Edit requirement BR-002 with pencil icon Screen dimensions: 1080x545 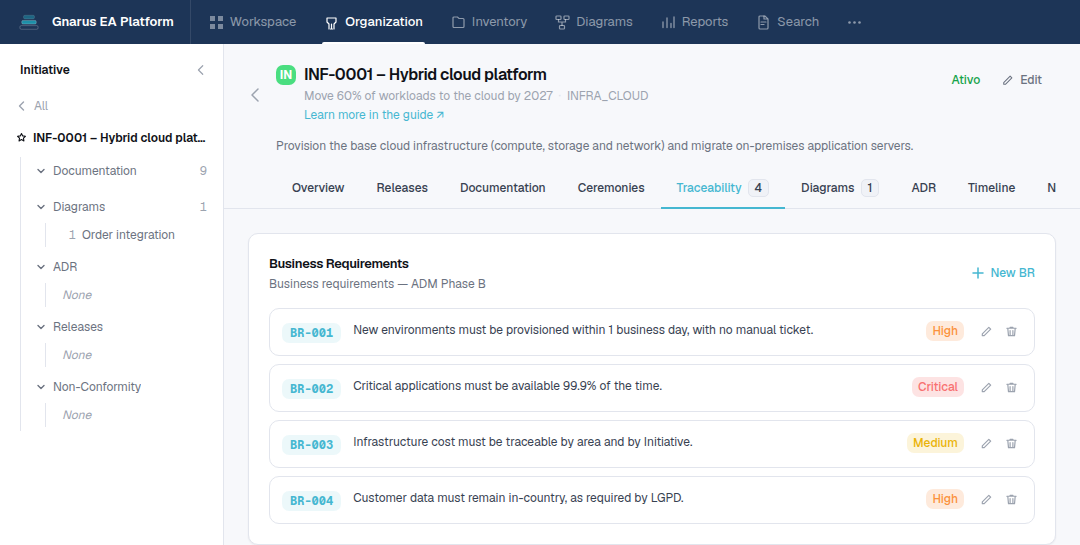click(x=986, y=387)
